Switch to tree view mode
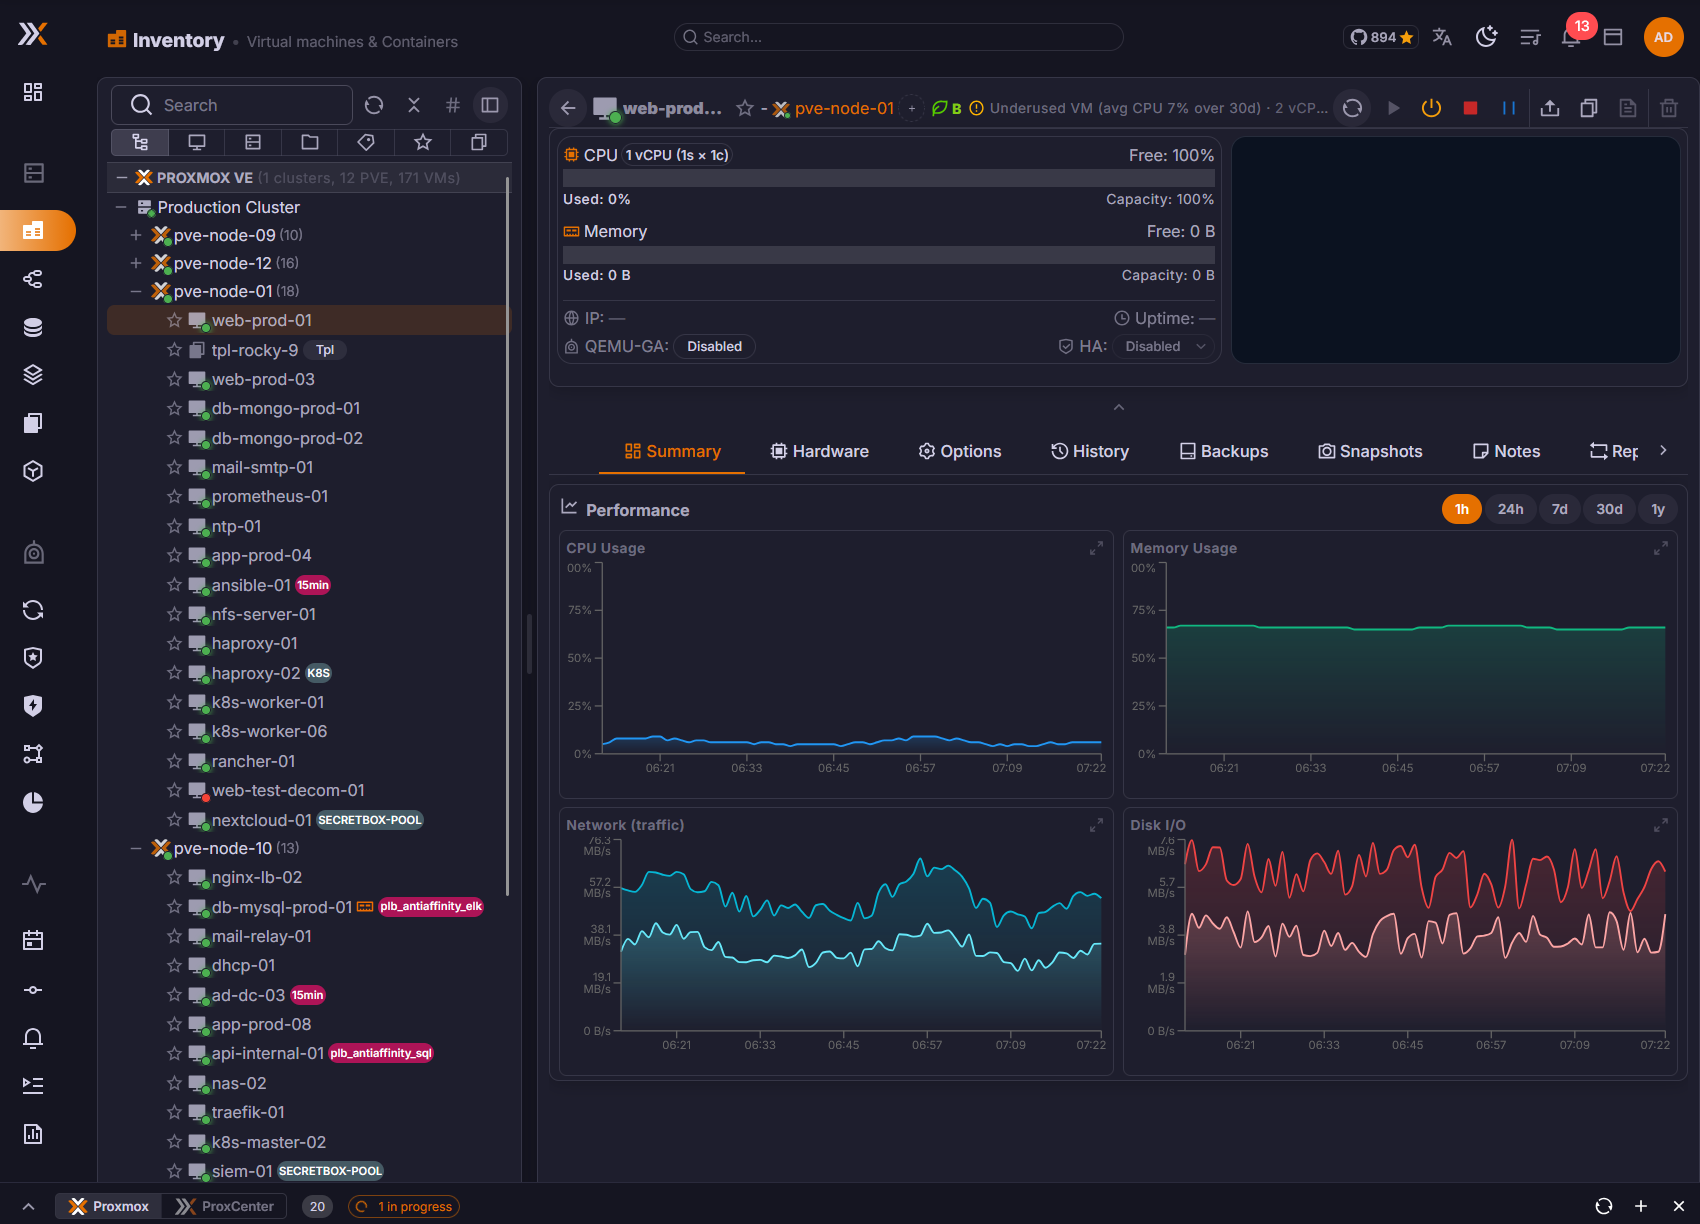 pyautogui.click(x=140, y=142)
